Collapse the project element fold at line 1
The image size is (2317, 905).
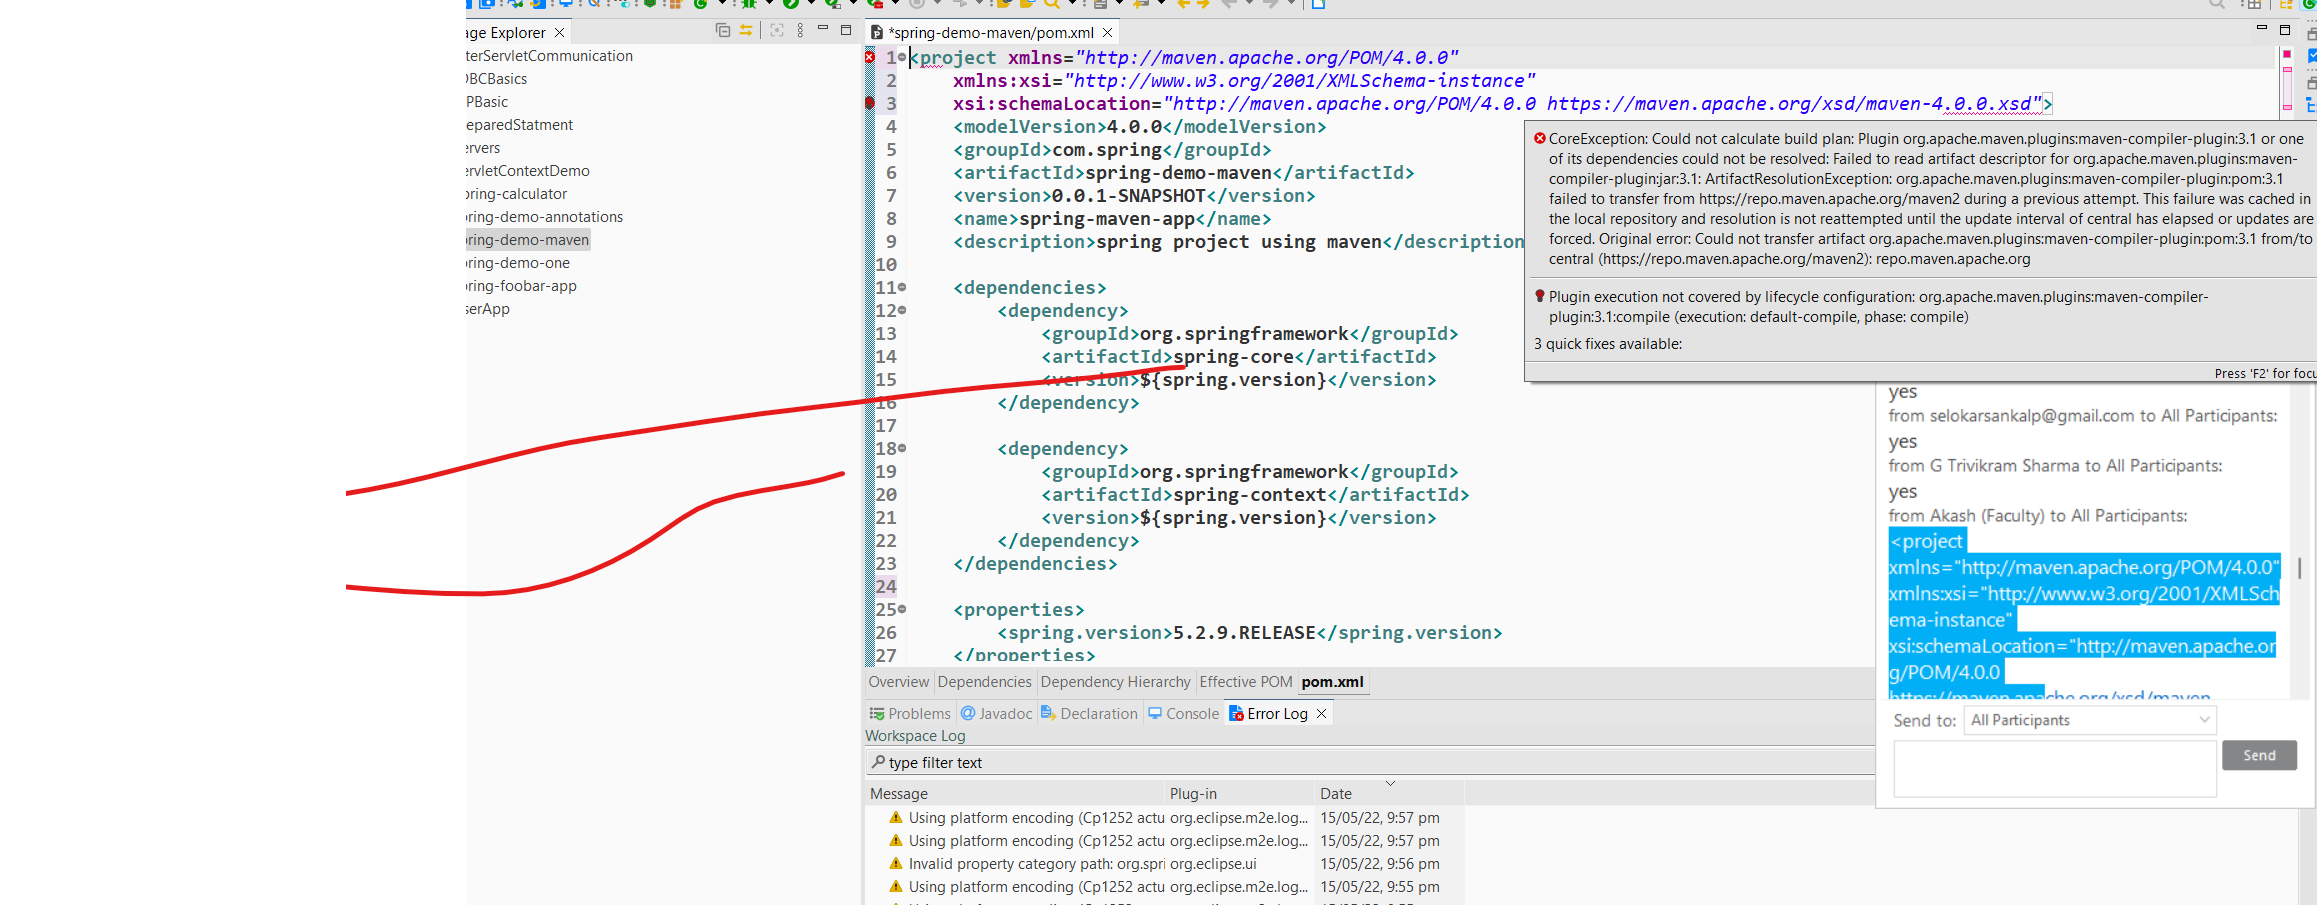pyautogui.click(x=902, y=58)
